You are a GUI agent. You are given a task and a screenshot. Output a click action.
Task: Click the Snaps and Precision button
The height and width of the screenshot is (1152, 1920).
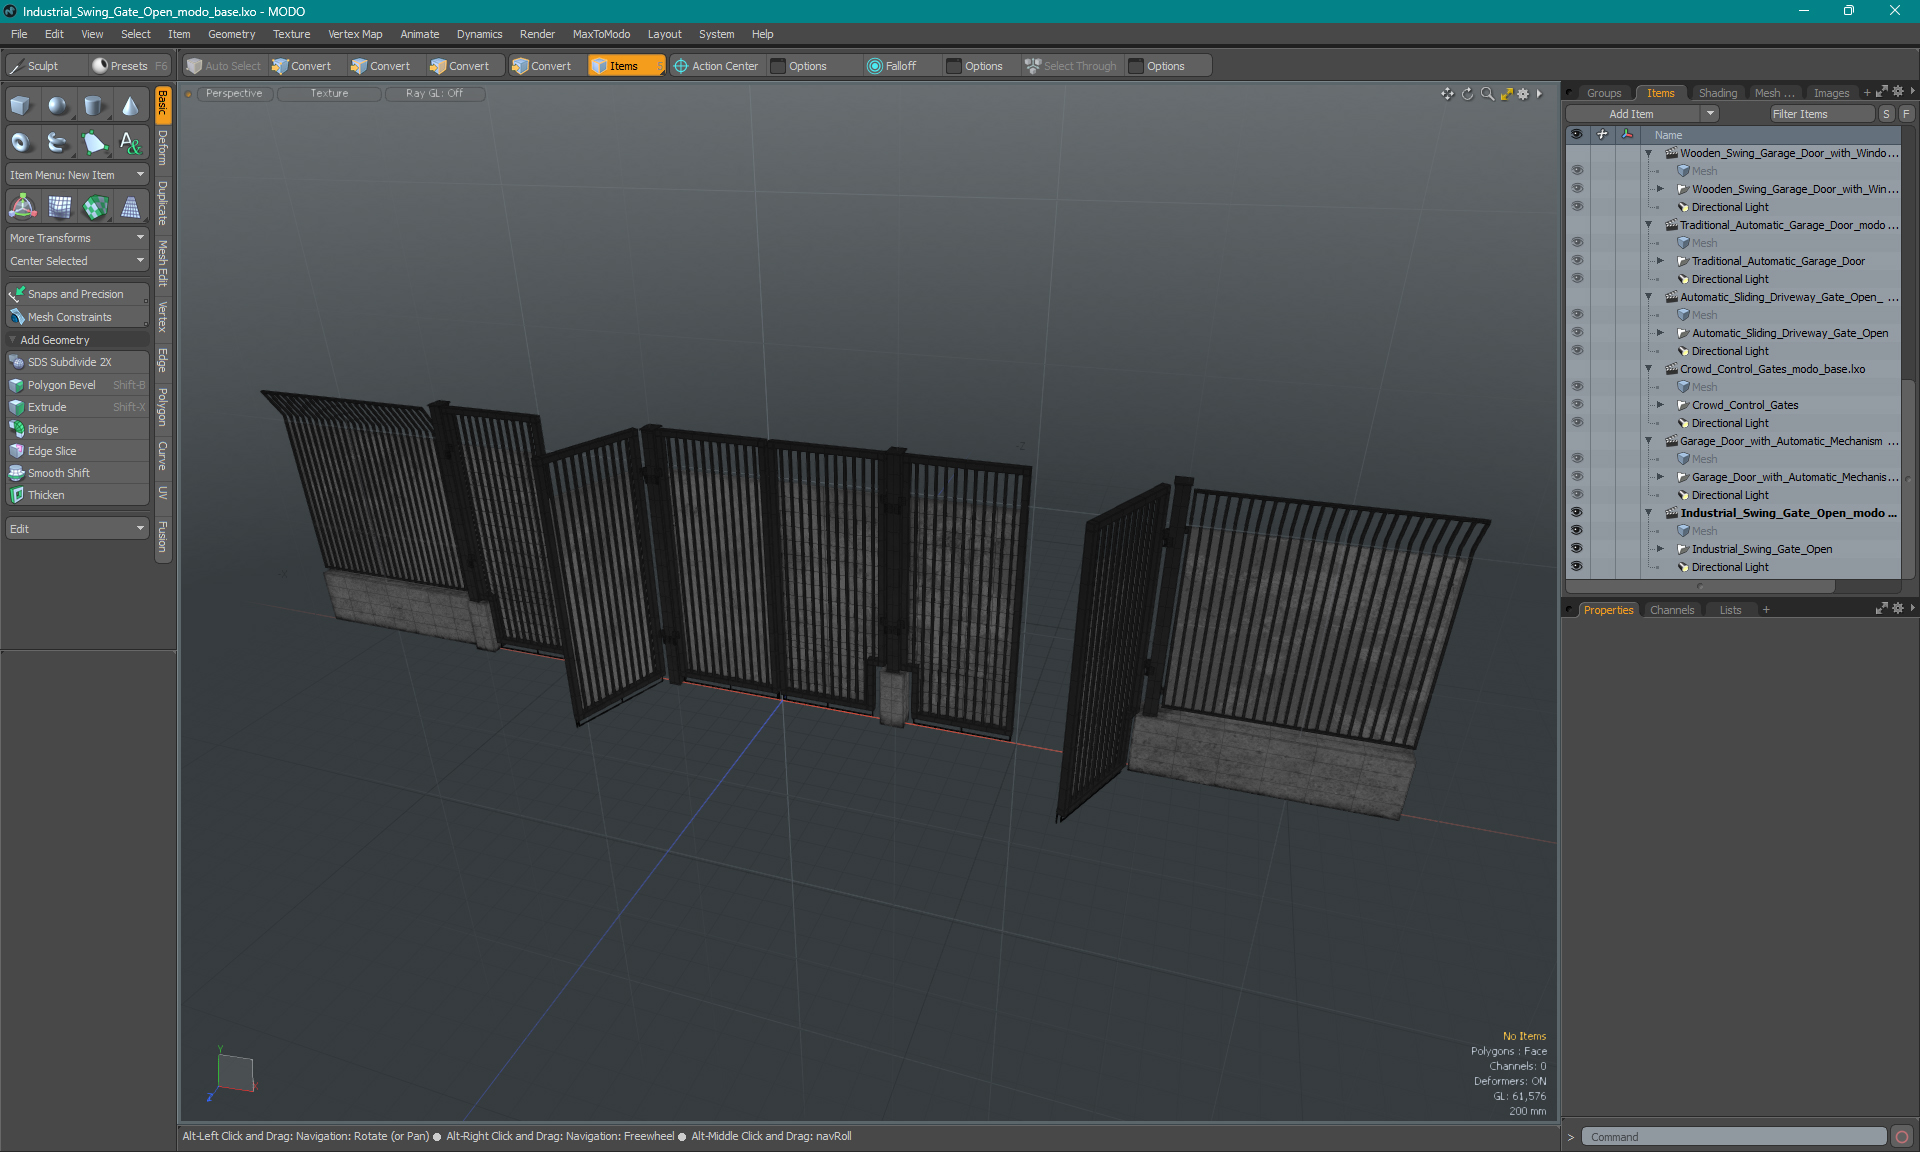(77, 294)
